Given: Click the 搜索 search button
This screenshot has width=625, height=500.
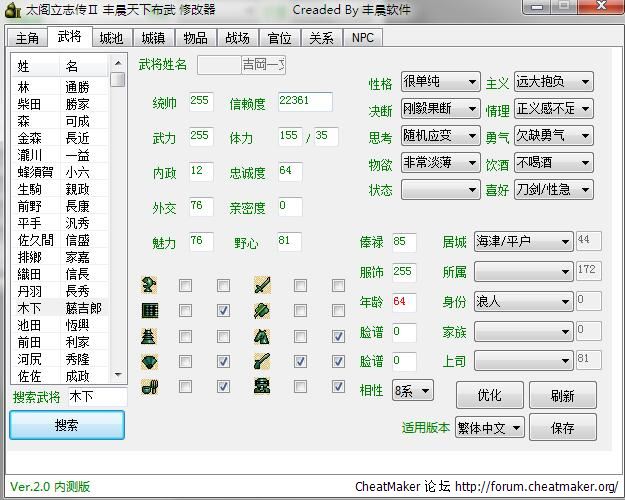Looking at the screenshot, I should 67,425.
